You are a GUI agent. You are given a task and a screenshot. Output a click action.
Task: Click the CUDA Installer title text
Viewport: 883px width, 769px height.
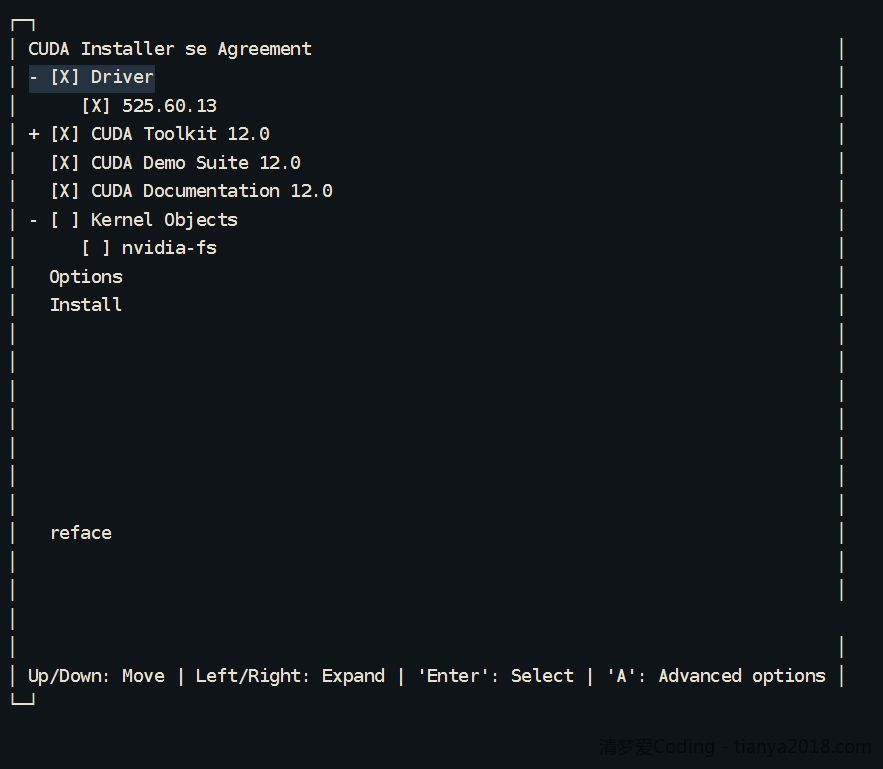[101, 49]
